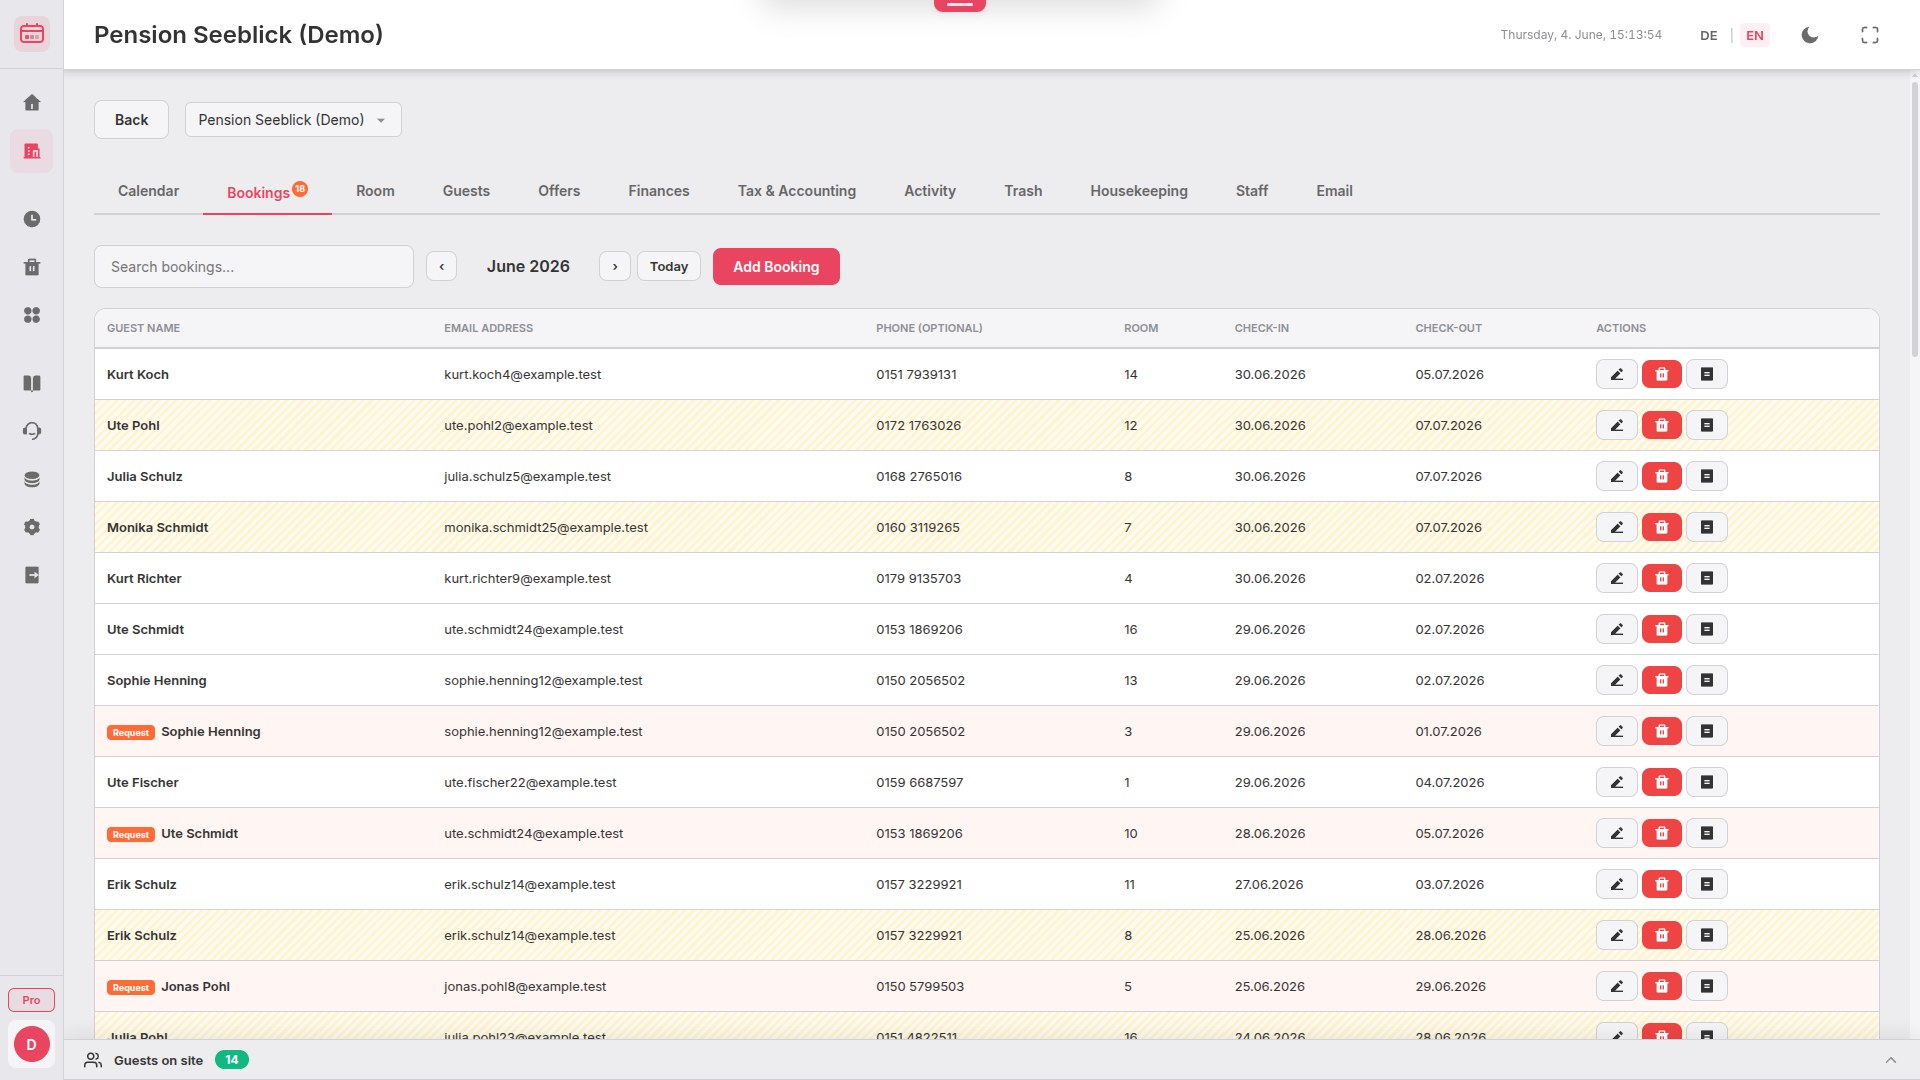The width and height of the screenshot is (1920, 1080).
Task: Click the Guests on site count 14
Action: click(232, 1060)
